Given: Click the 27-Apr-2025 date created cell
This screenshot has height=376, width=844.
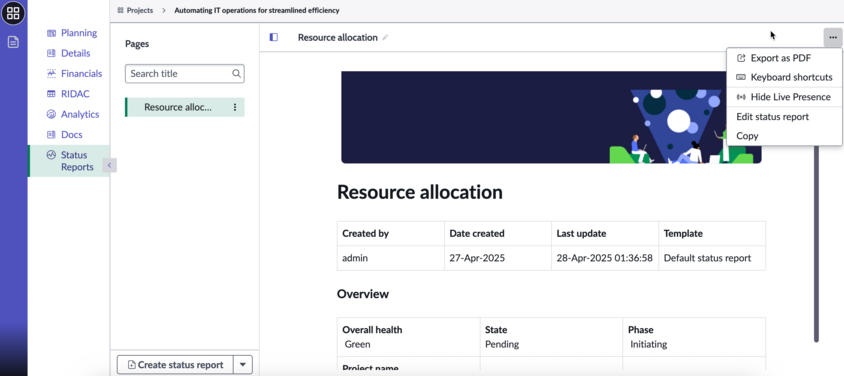Looking at the screenshot, I should [498, 258].
